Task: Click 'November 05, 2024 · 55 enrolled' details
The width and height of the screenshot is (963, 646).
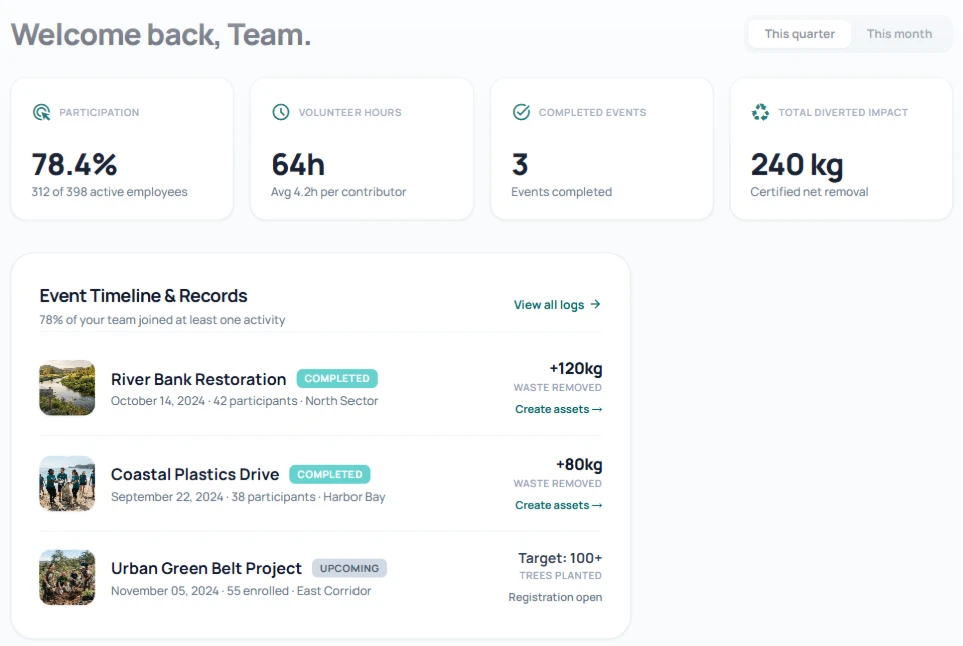Action: coord(241,590)
